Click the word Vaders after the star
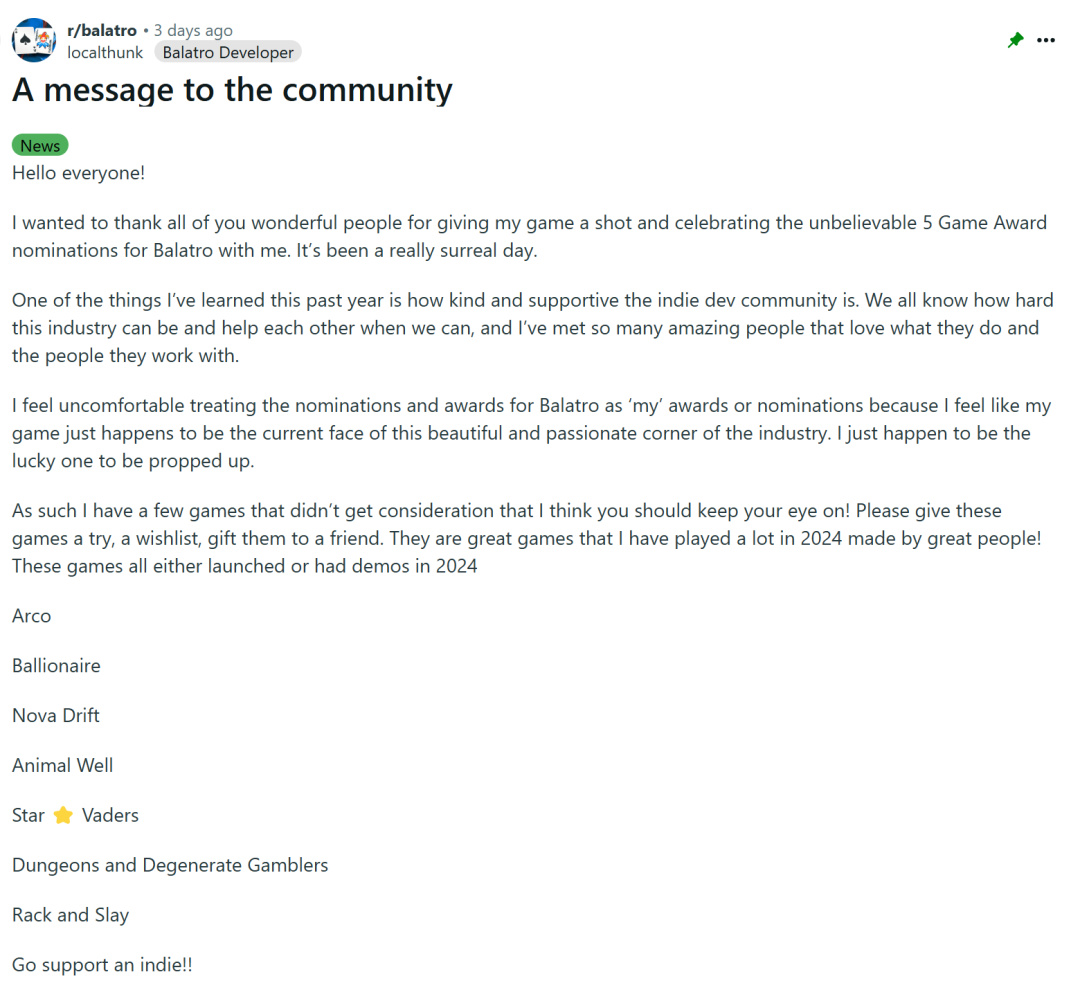This screenshot has height=990, width=1080. pyautogui.click(x=110, y=816)
